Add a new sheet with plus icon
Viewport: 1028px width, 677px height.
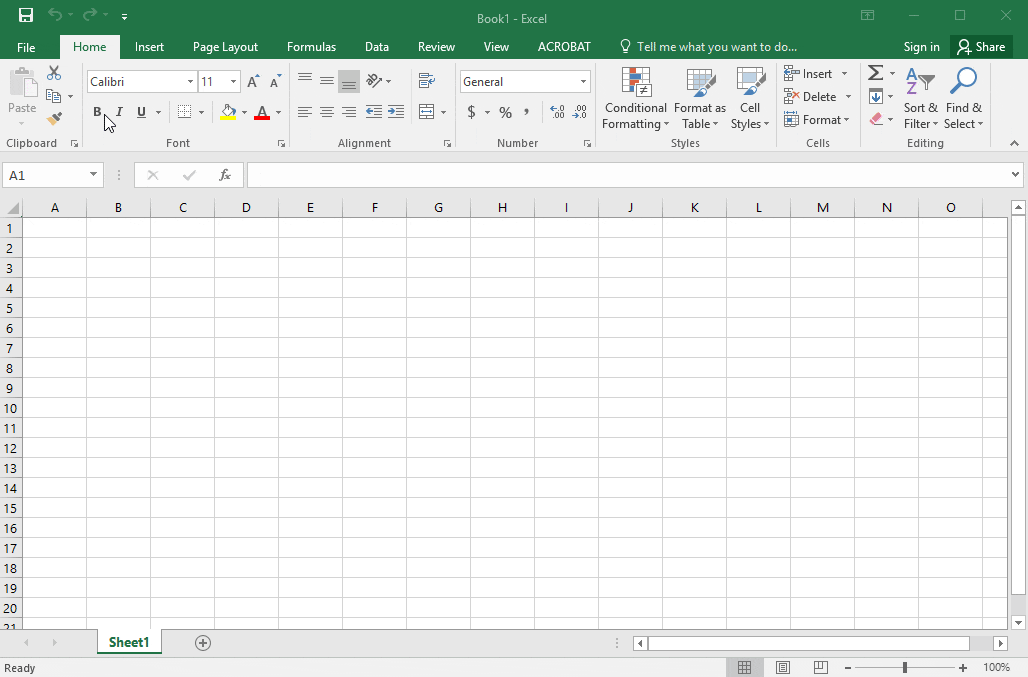pos(203,643)
